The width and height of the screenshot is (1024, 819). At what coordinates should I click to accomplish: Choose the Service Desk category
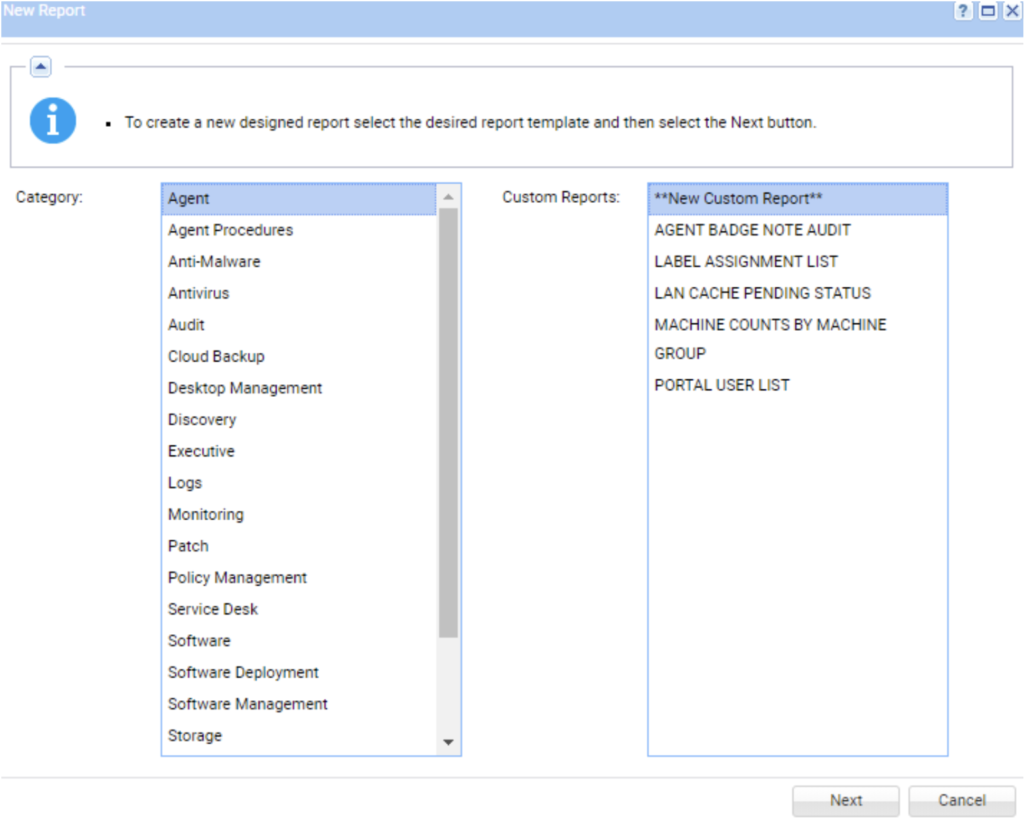point(212,609)
